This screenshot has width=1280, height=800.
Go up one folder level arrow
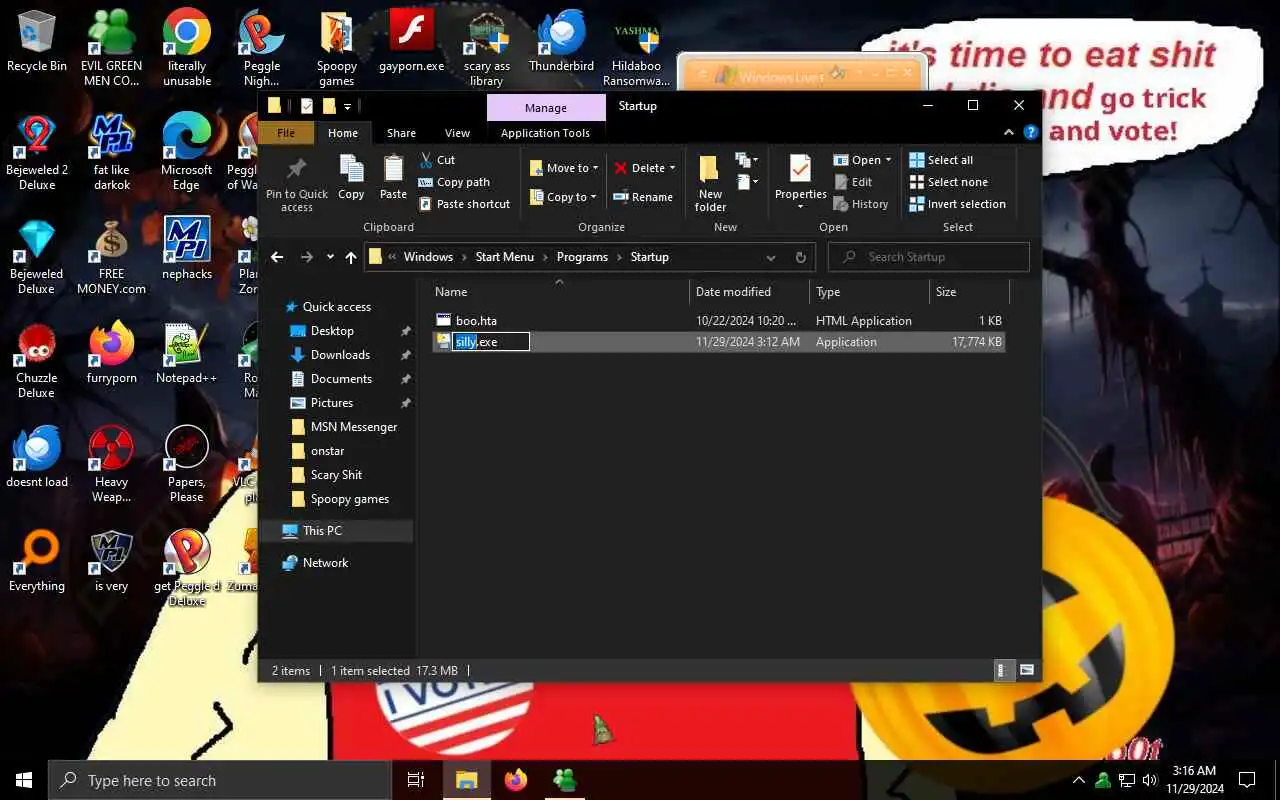point(351,257)
